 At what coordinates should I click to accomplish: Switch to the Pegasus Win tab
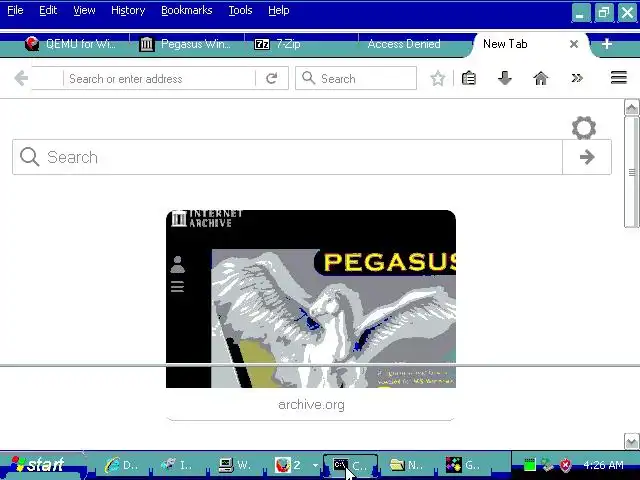pyautogui.click(x=186, y=44)
